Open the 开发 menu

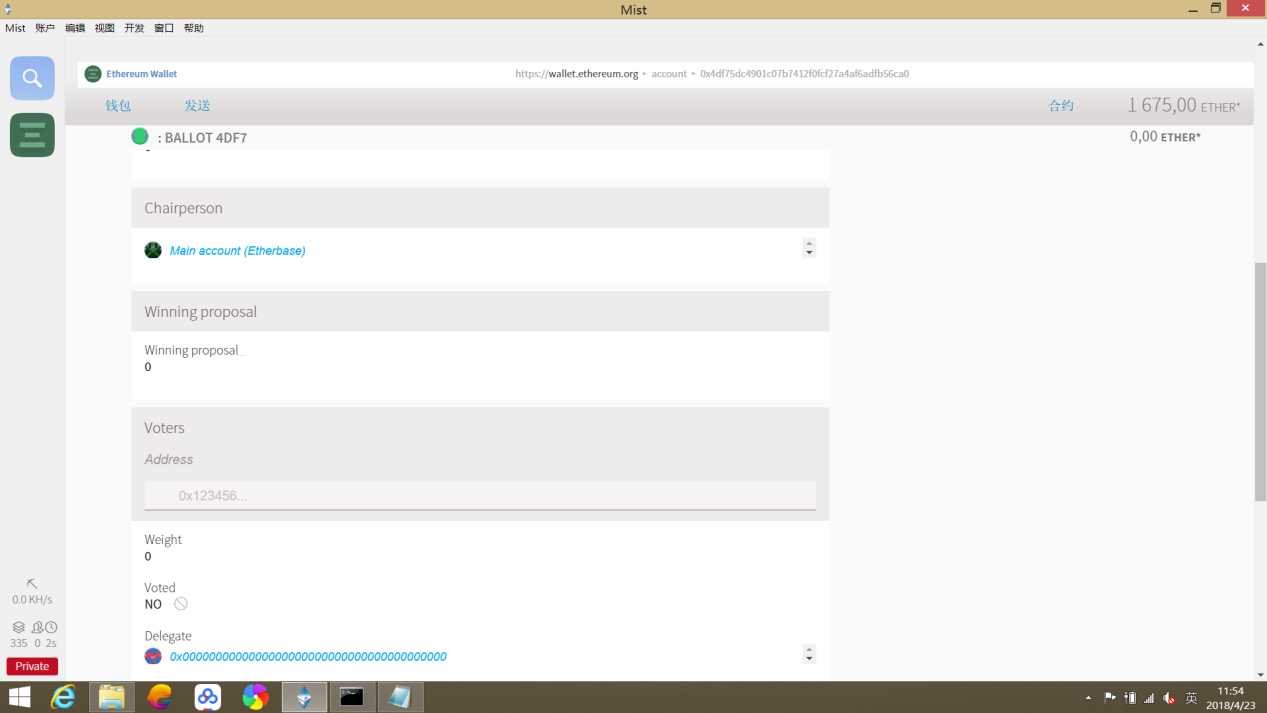(x=134, y=28)
